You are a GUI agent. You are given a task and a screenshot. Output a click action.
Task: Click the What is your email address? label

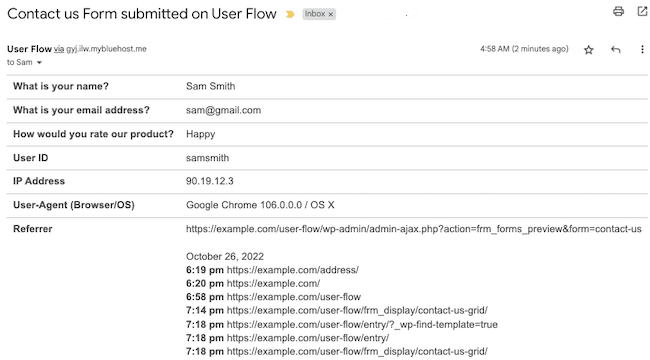81,110
